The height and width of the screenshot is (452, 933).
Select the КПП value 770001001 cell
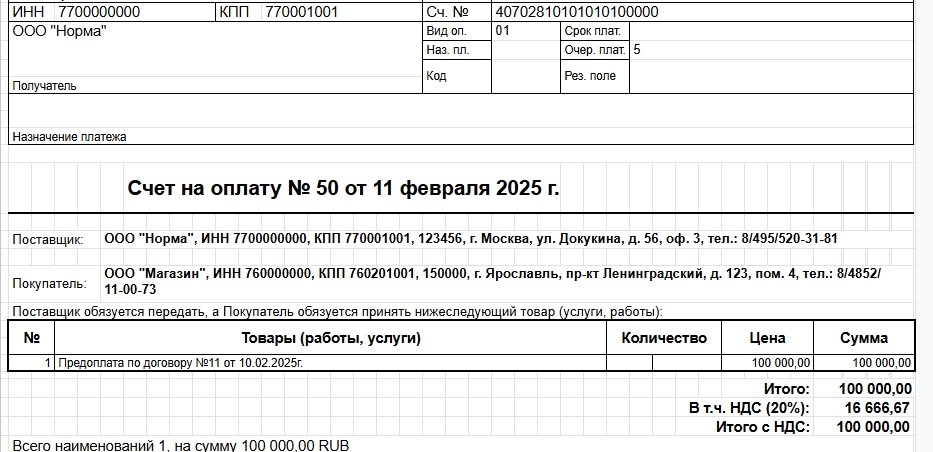pos(301,12)
